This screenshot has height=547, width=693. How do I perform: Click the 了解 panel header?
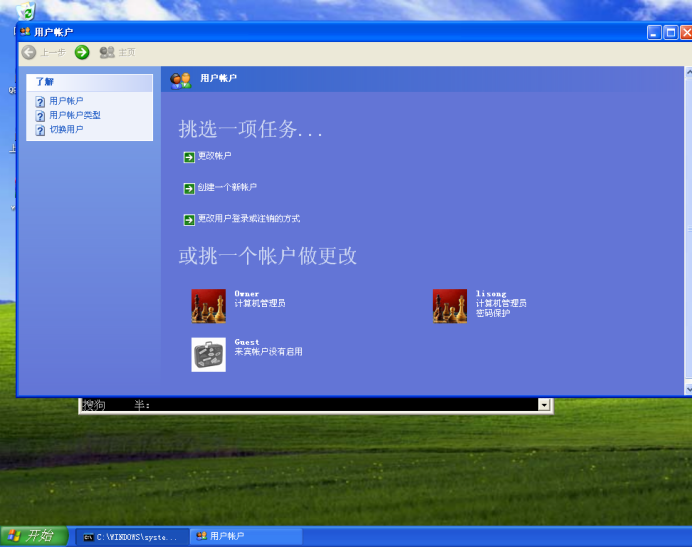pos(89,83)
